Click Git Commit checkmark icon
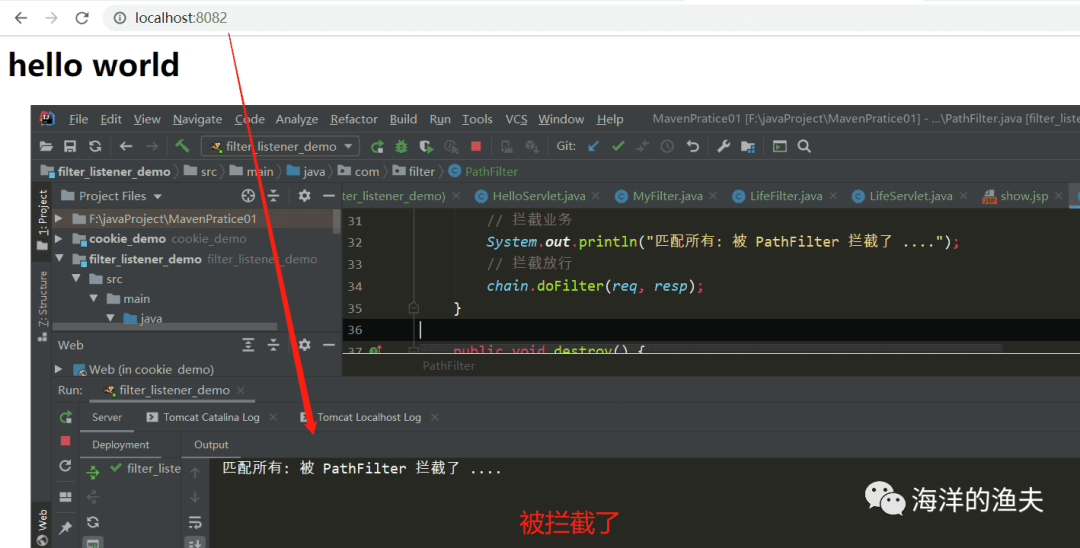Screen dimensions: 1080x548 point(618,146)
